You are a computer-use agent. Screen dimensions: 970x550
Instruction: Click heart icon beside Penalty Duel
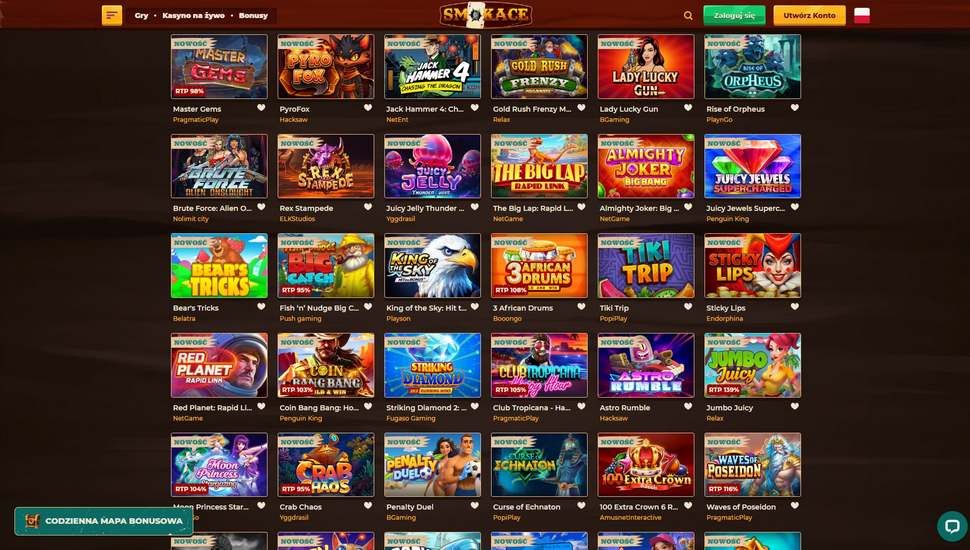(368, 505)
